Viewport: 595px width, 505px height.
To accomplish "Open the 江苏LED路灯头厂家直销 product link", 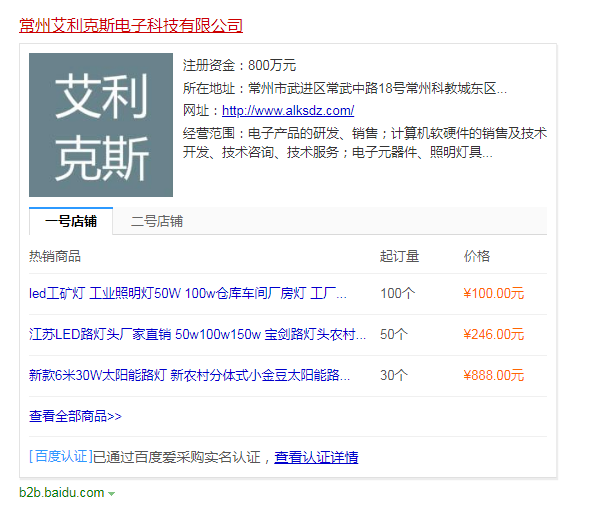I will pos(197,334).
